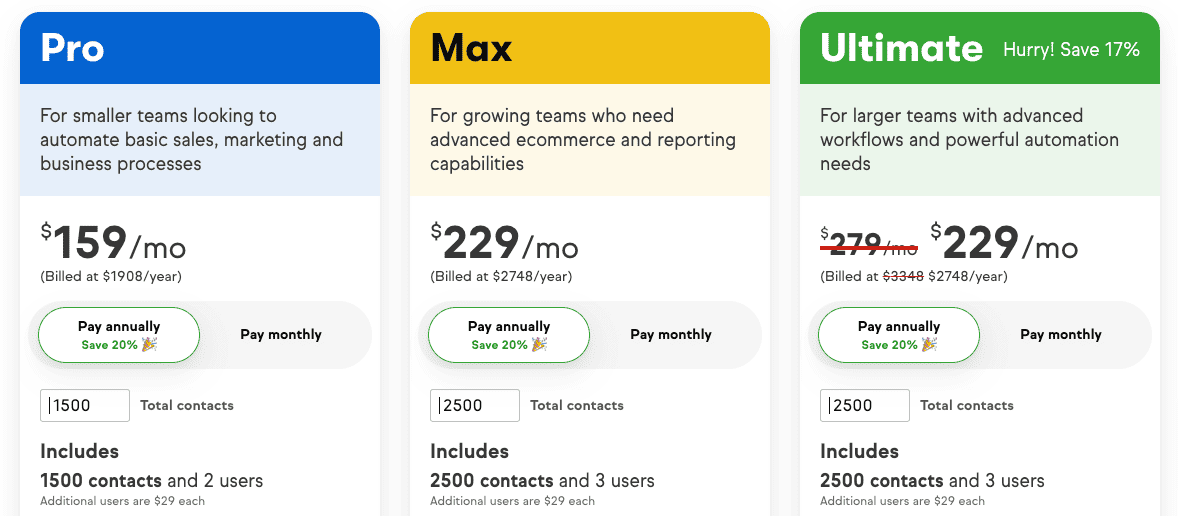Click party popper icon in Max plan
The height and width of the screenshot is (516, 1178).
(539, 345)
